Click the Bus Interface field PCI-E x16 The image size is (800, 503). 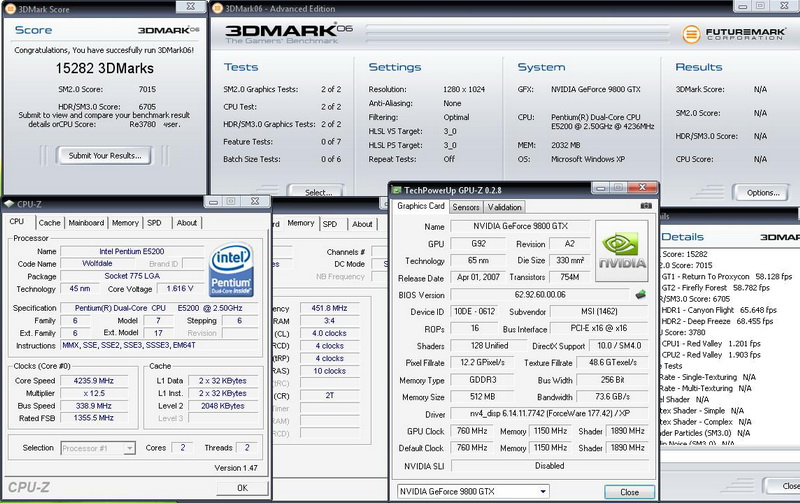point(599,328)
